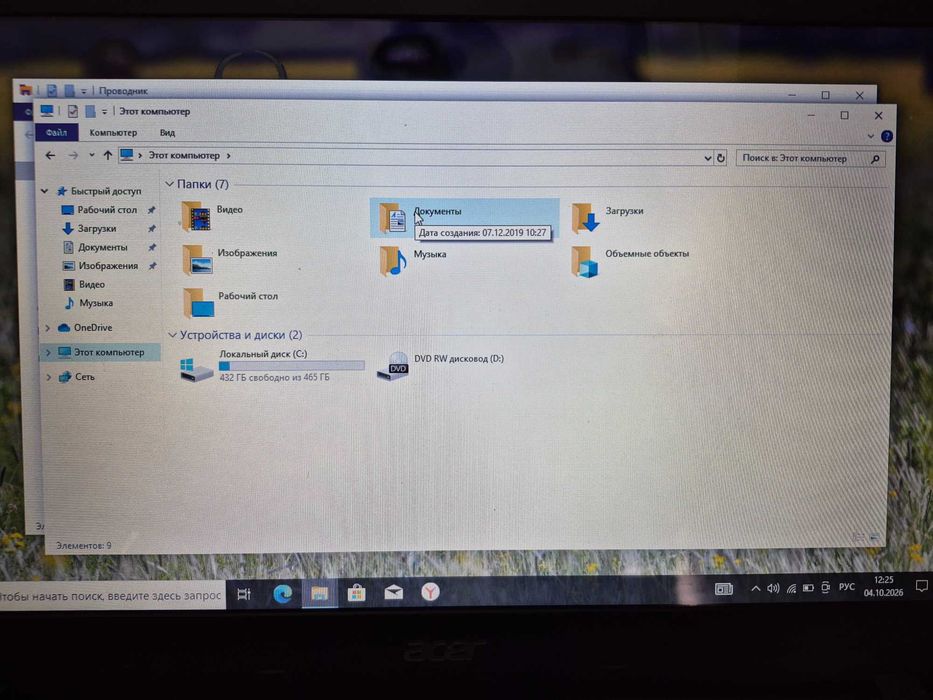
Task: Launch Microsoft Edge from taskbar
Action: click(x=282, y=593)
